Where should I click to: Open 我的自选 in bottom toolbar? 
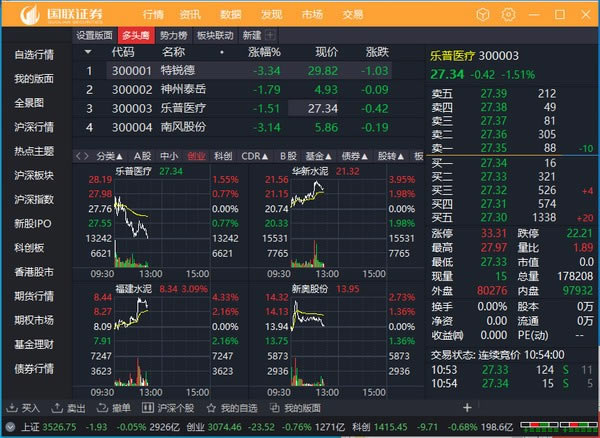click(x=232, y=408)
